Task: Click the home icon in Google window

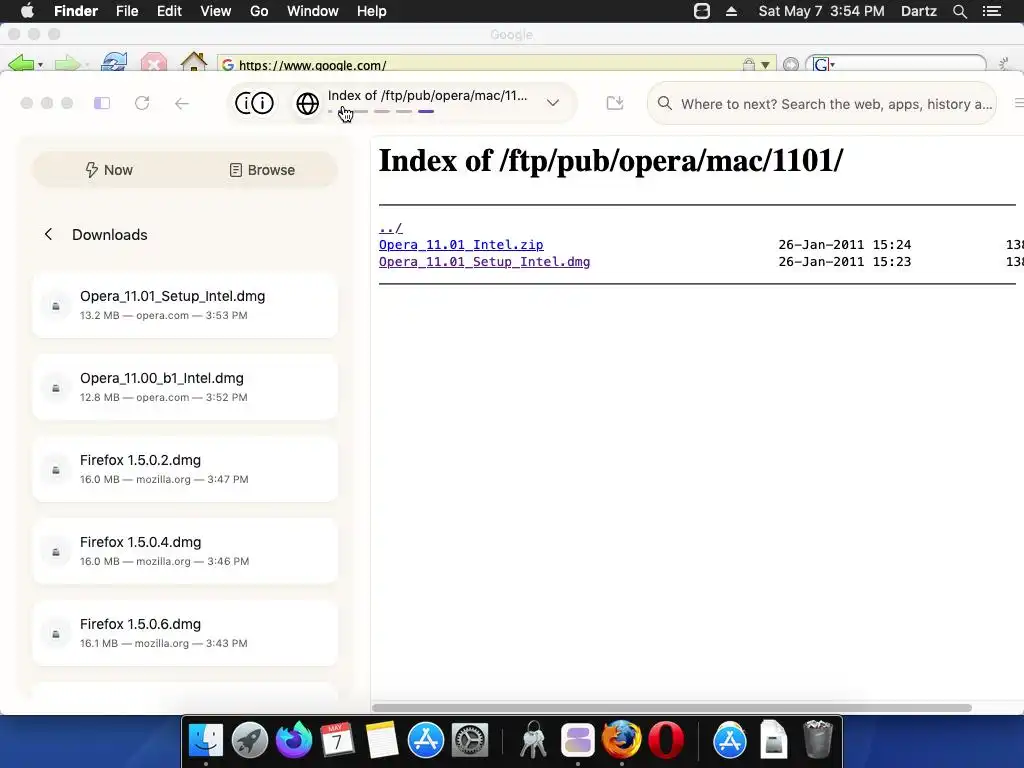Action: click(194, 62)
